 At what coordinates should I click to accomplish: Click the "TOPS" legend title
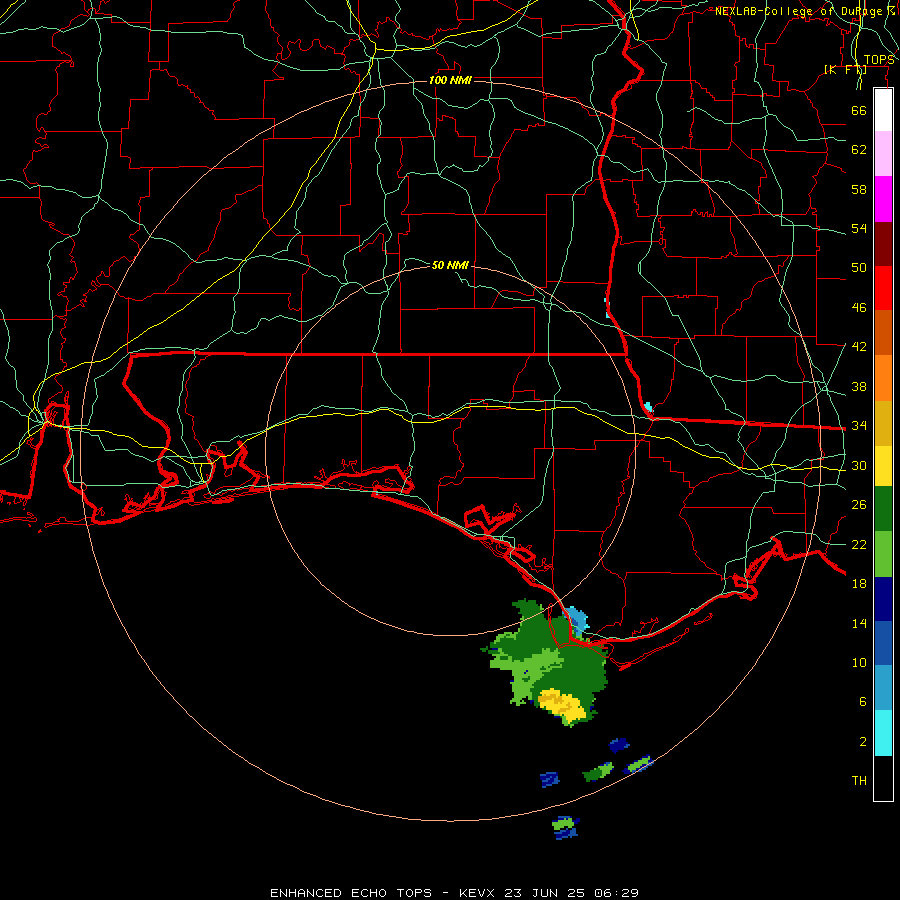point(879,60)
